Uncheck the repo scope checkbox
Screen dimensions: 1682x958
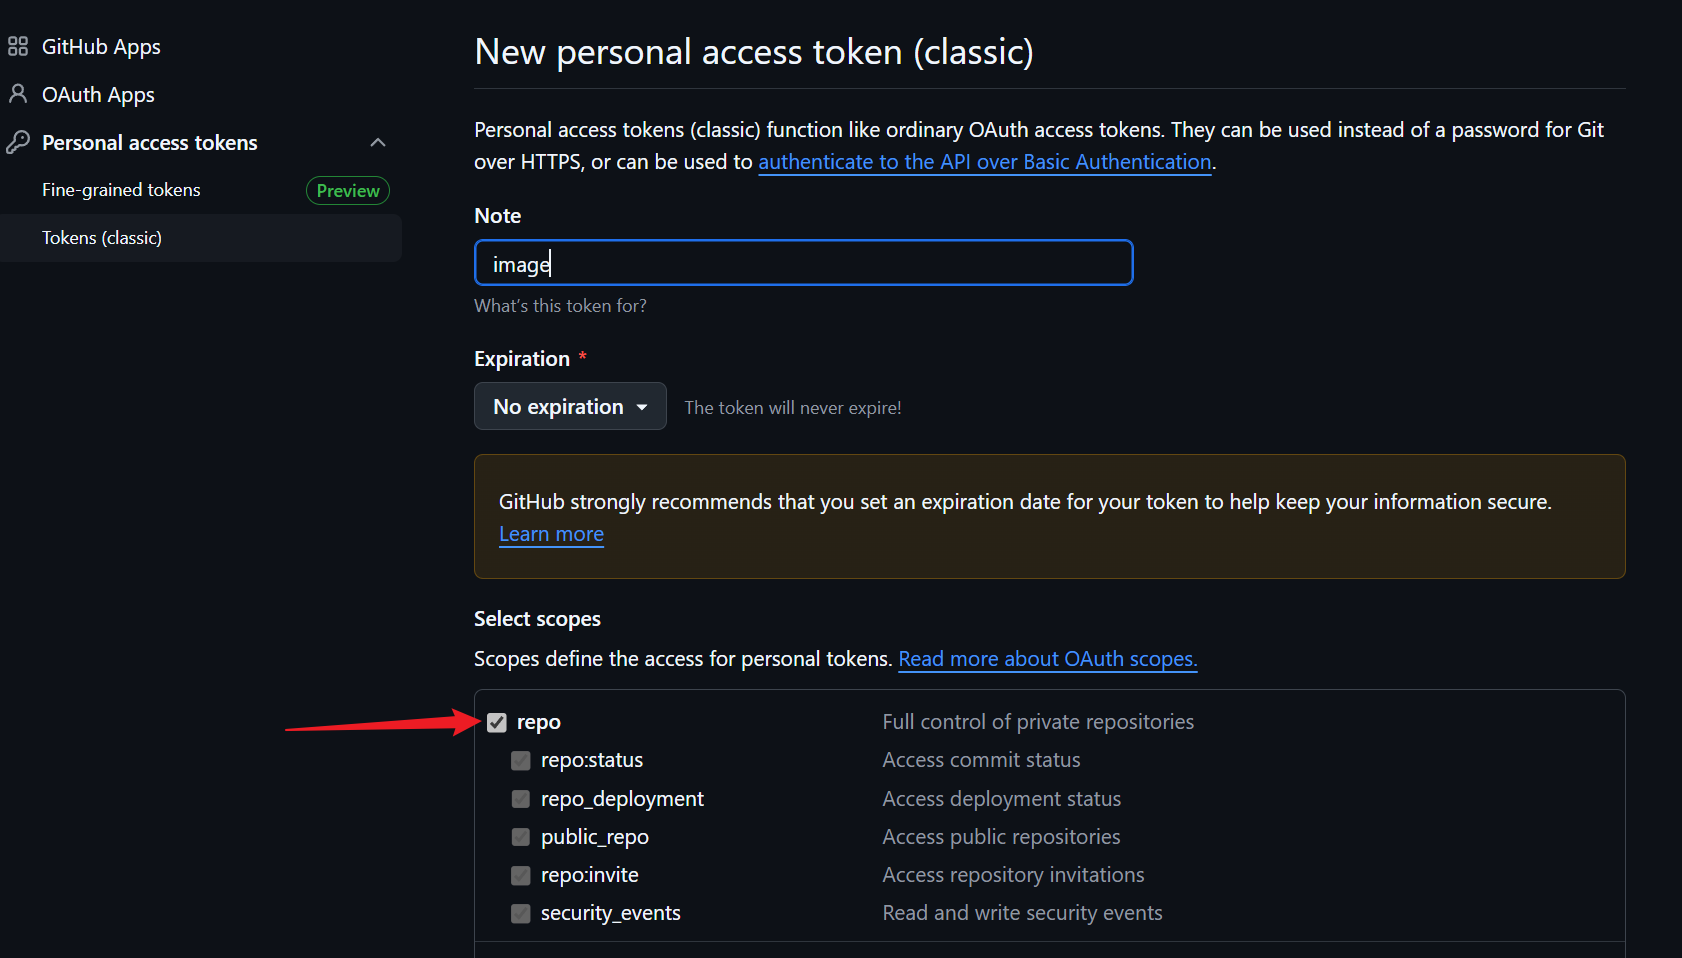[x=497, y=723]
